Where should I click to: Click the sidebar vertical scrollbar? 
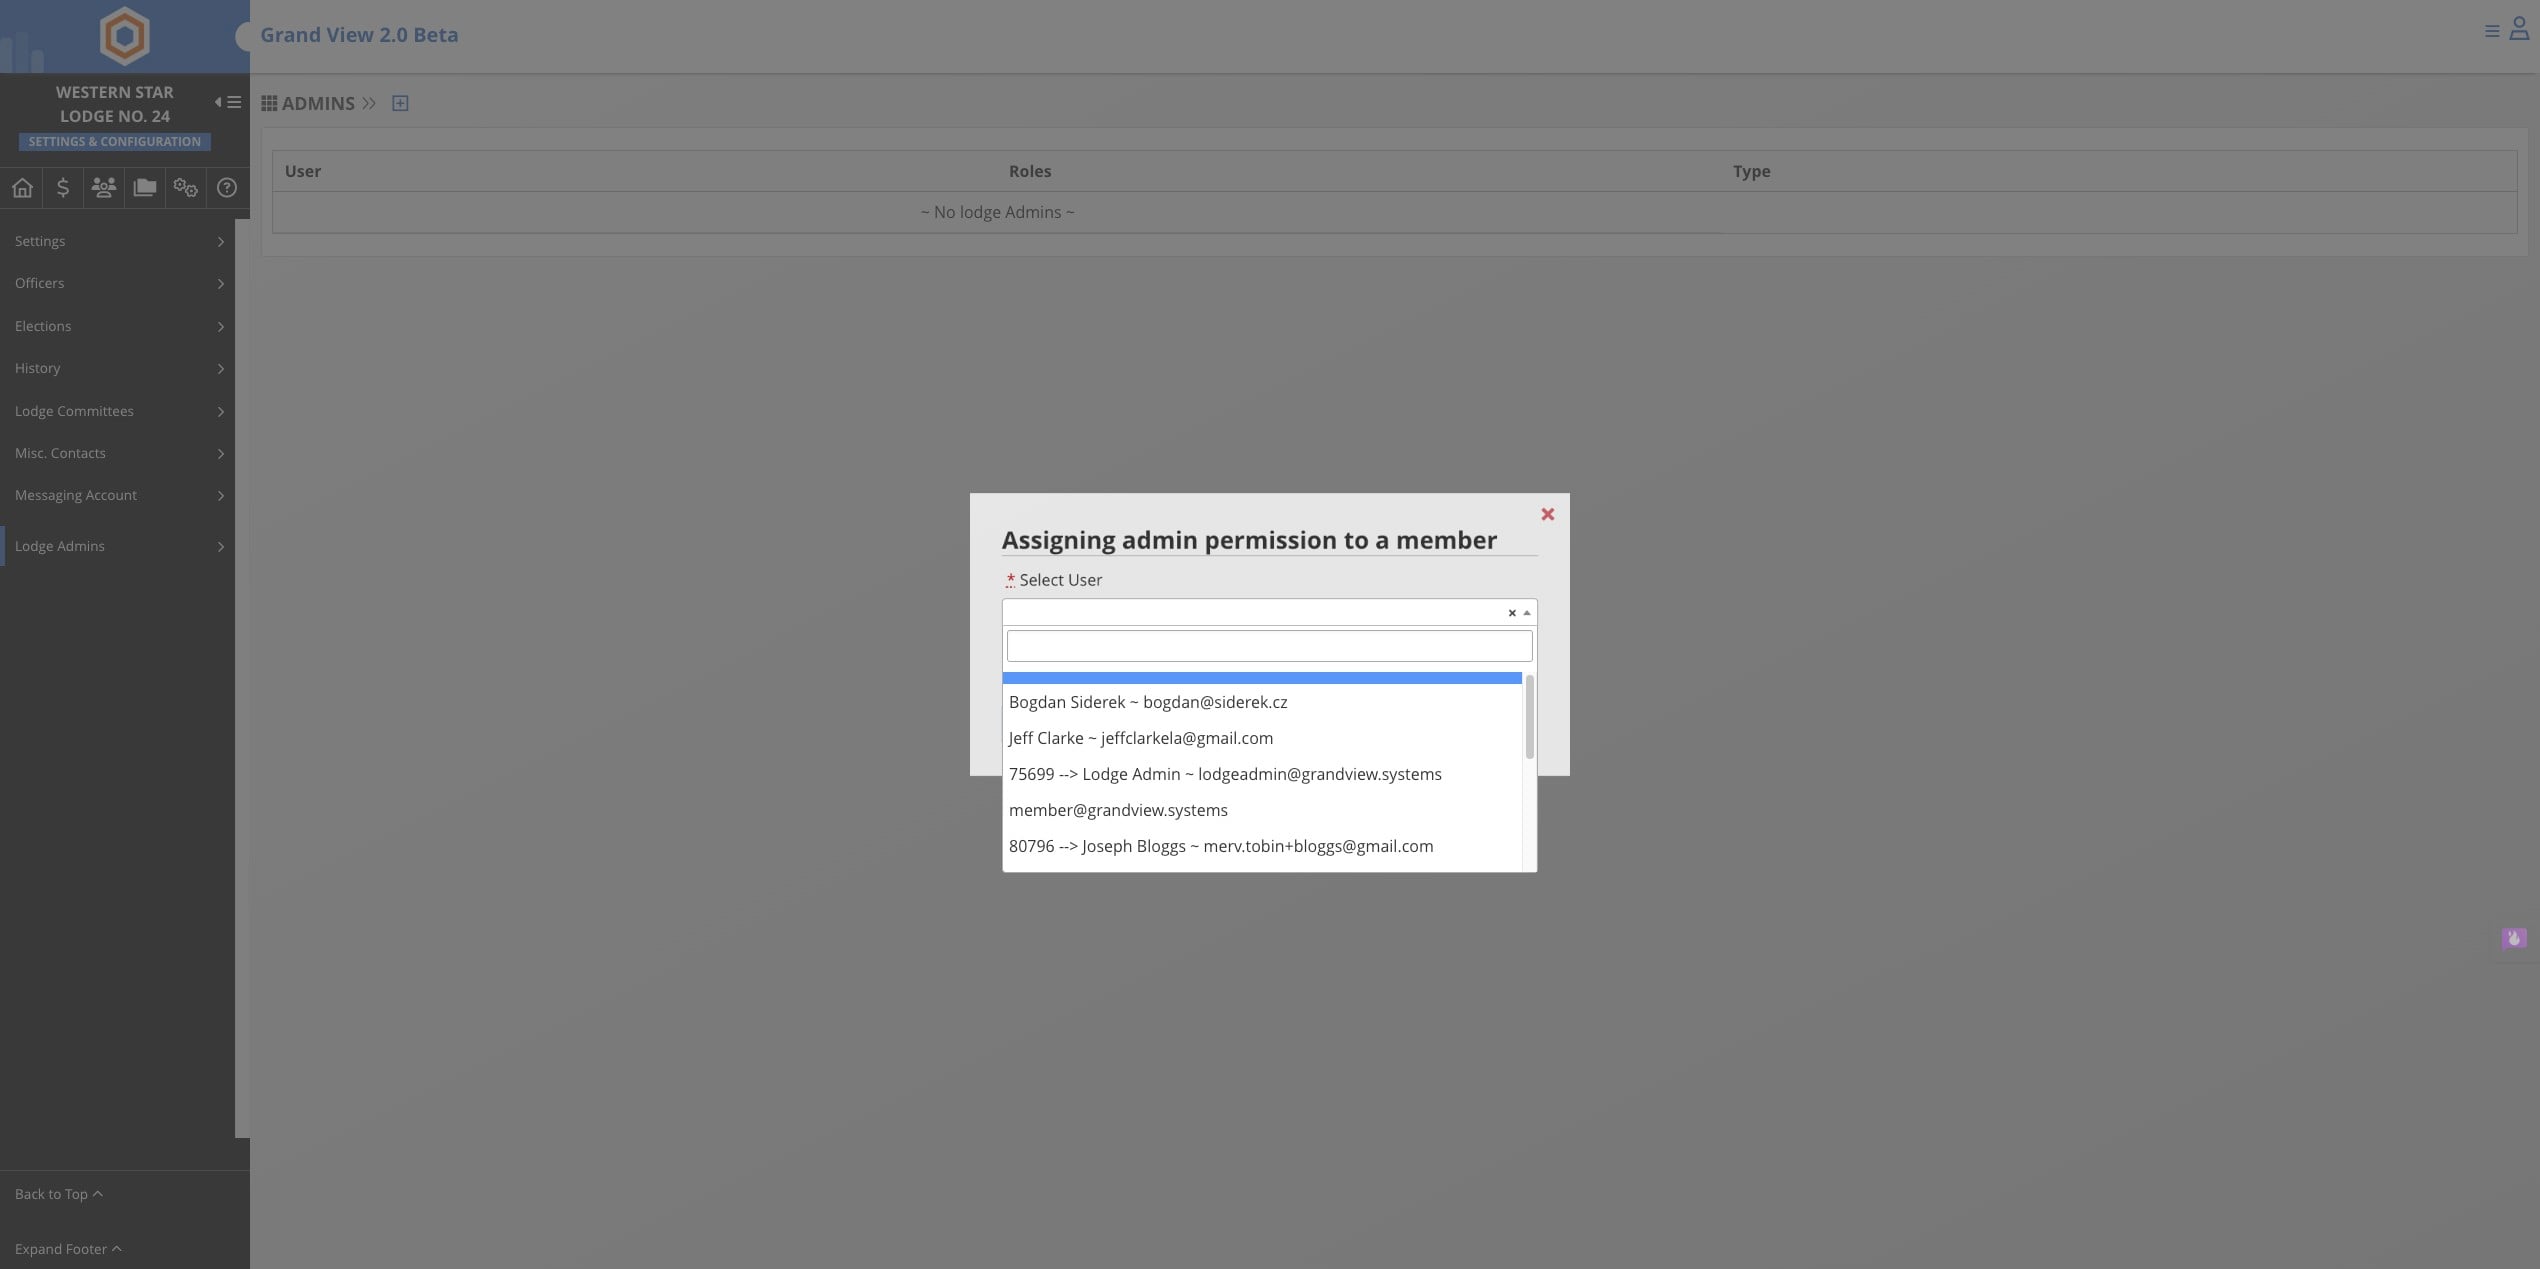tap(242, 678)
